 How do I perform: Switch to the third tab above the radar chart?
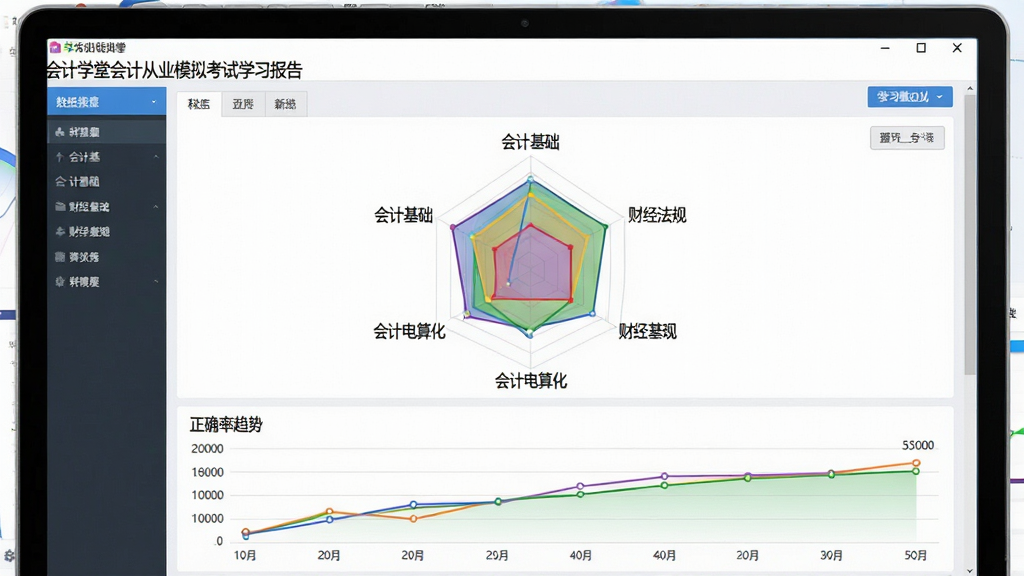pos(285,104)
